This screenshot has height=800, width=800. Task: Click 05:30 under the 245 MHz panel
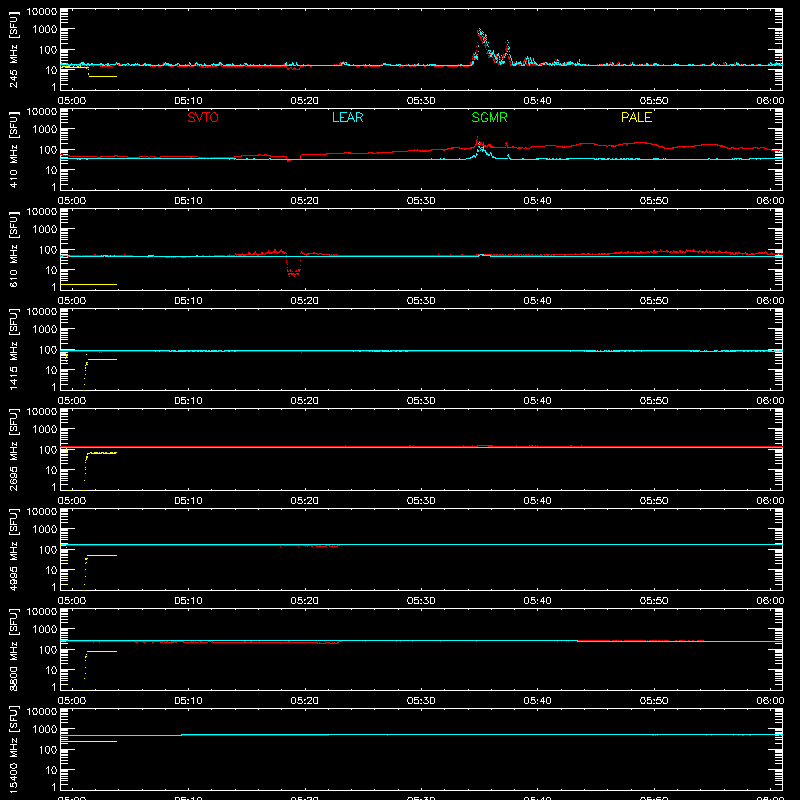pos(421,101)
